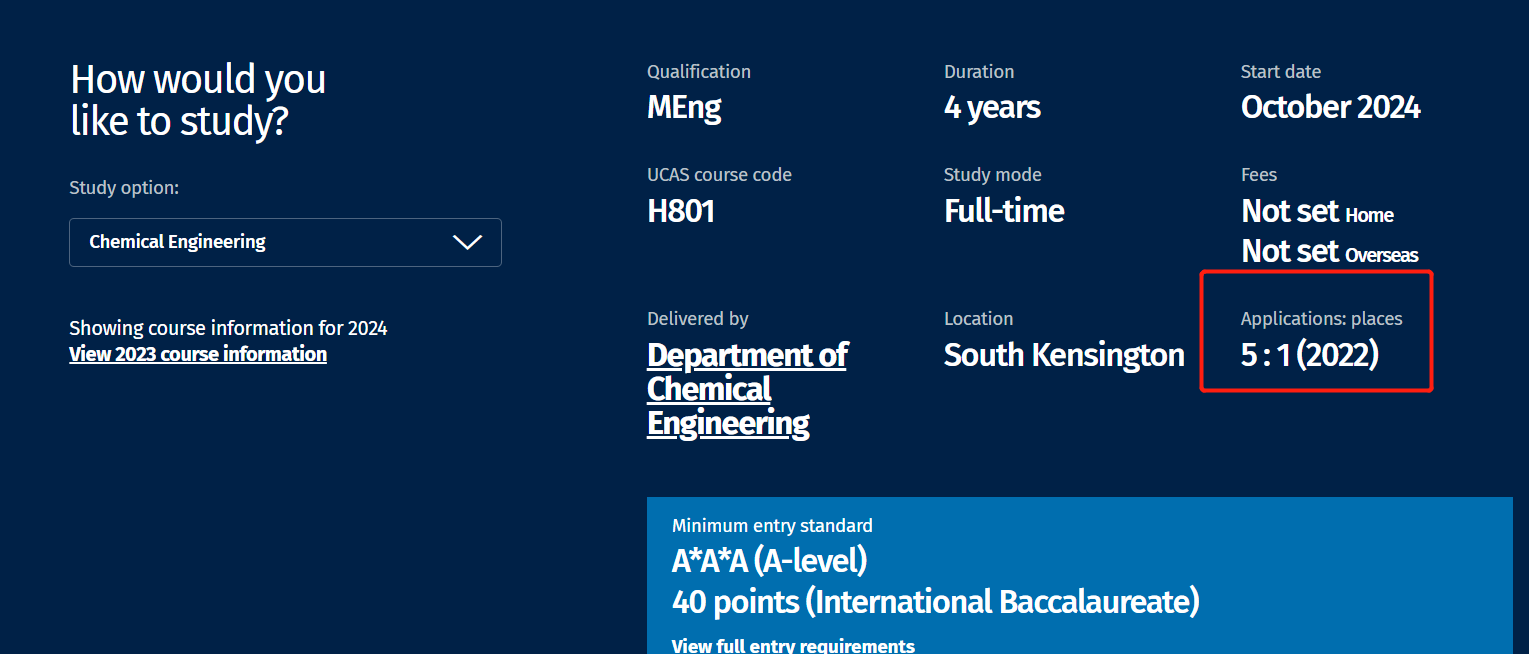Click View full entry requirements link
Viewport: 1529px width, 654px height.
(x=793, y=645)
